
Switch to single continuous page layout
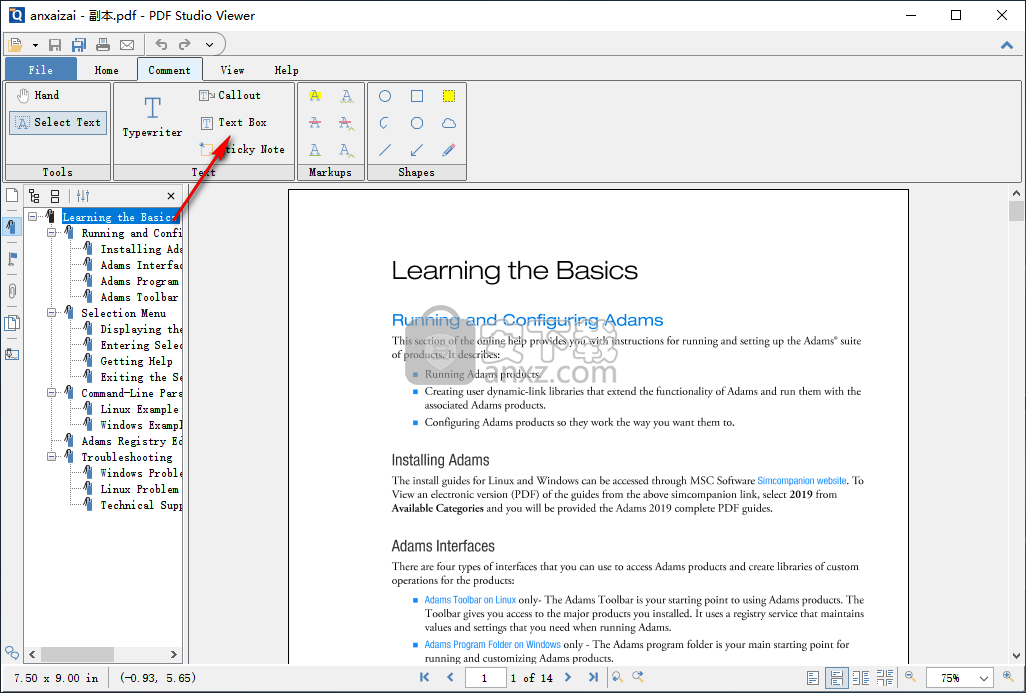click(x=836, y=678)
